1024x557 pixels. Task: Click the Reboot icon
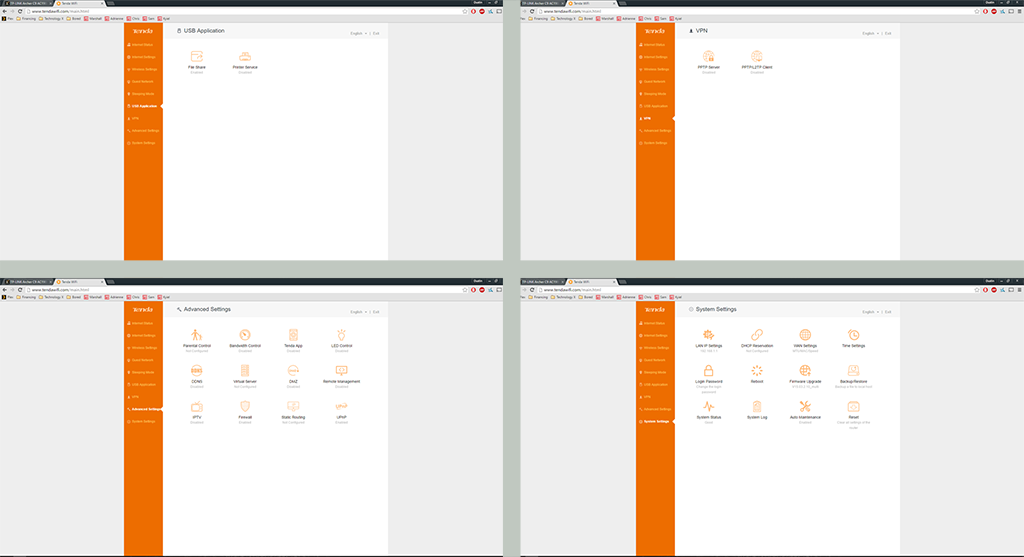[x=757, y=371]
